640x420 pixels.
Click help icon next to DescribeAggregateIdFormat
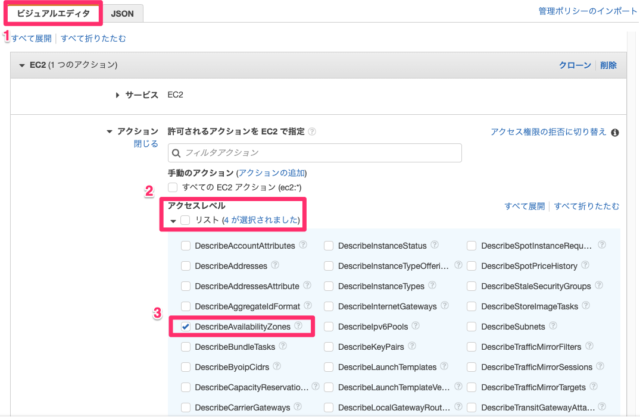click(x=308, y=305)
